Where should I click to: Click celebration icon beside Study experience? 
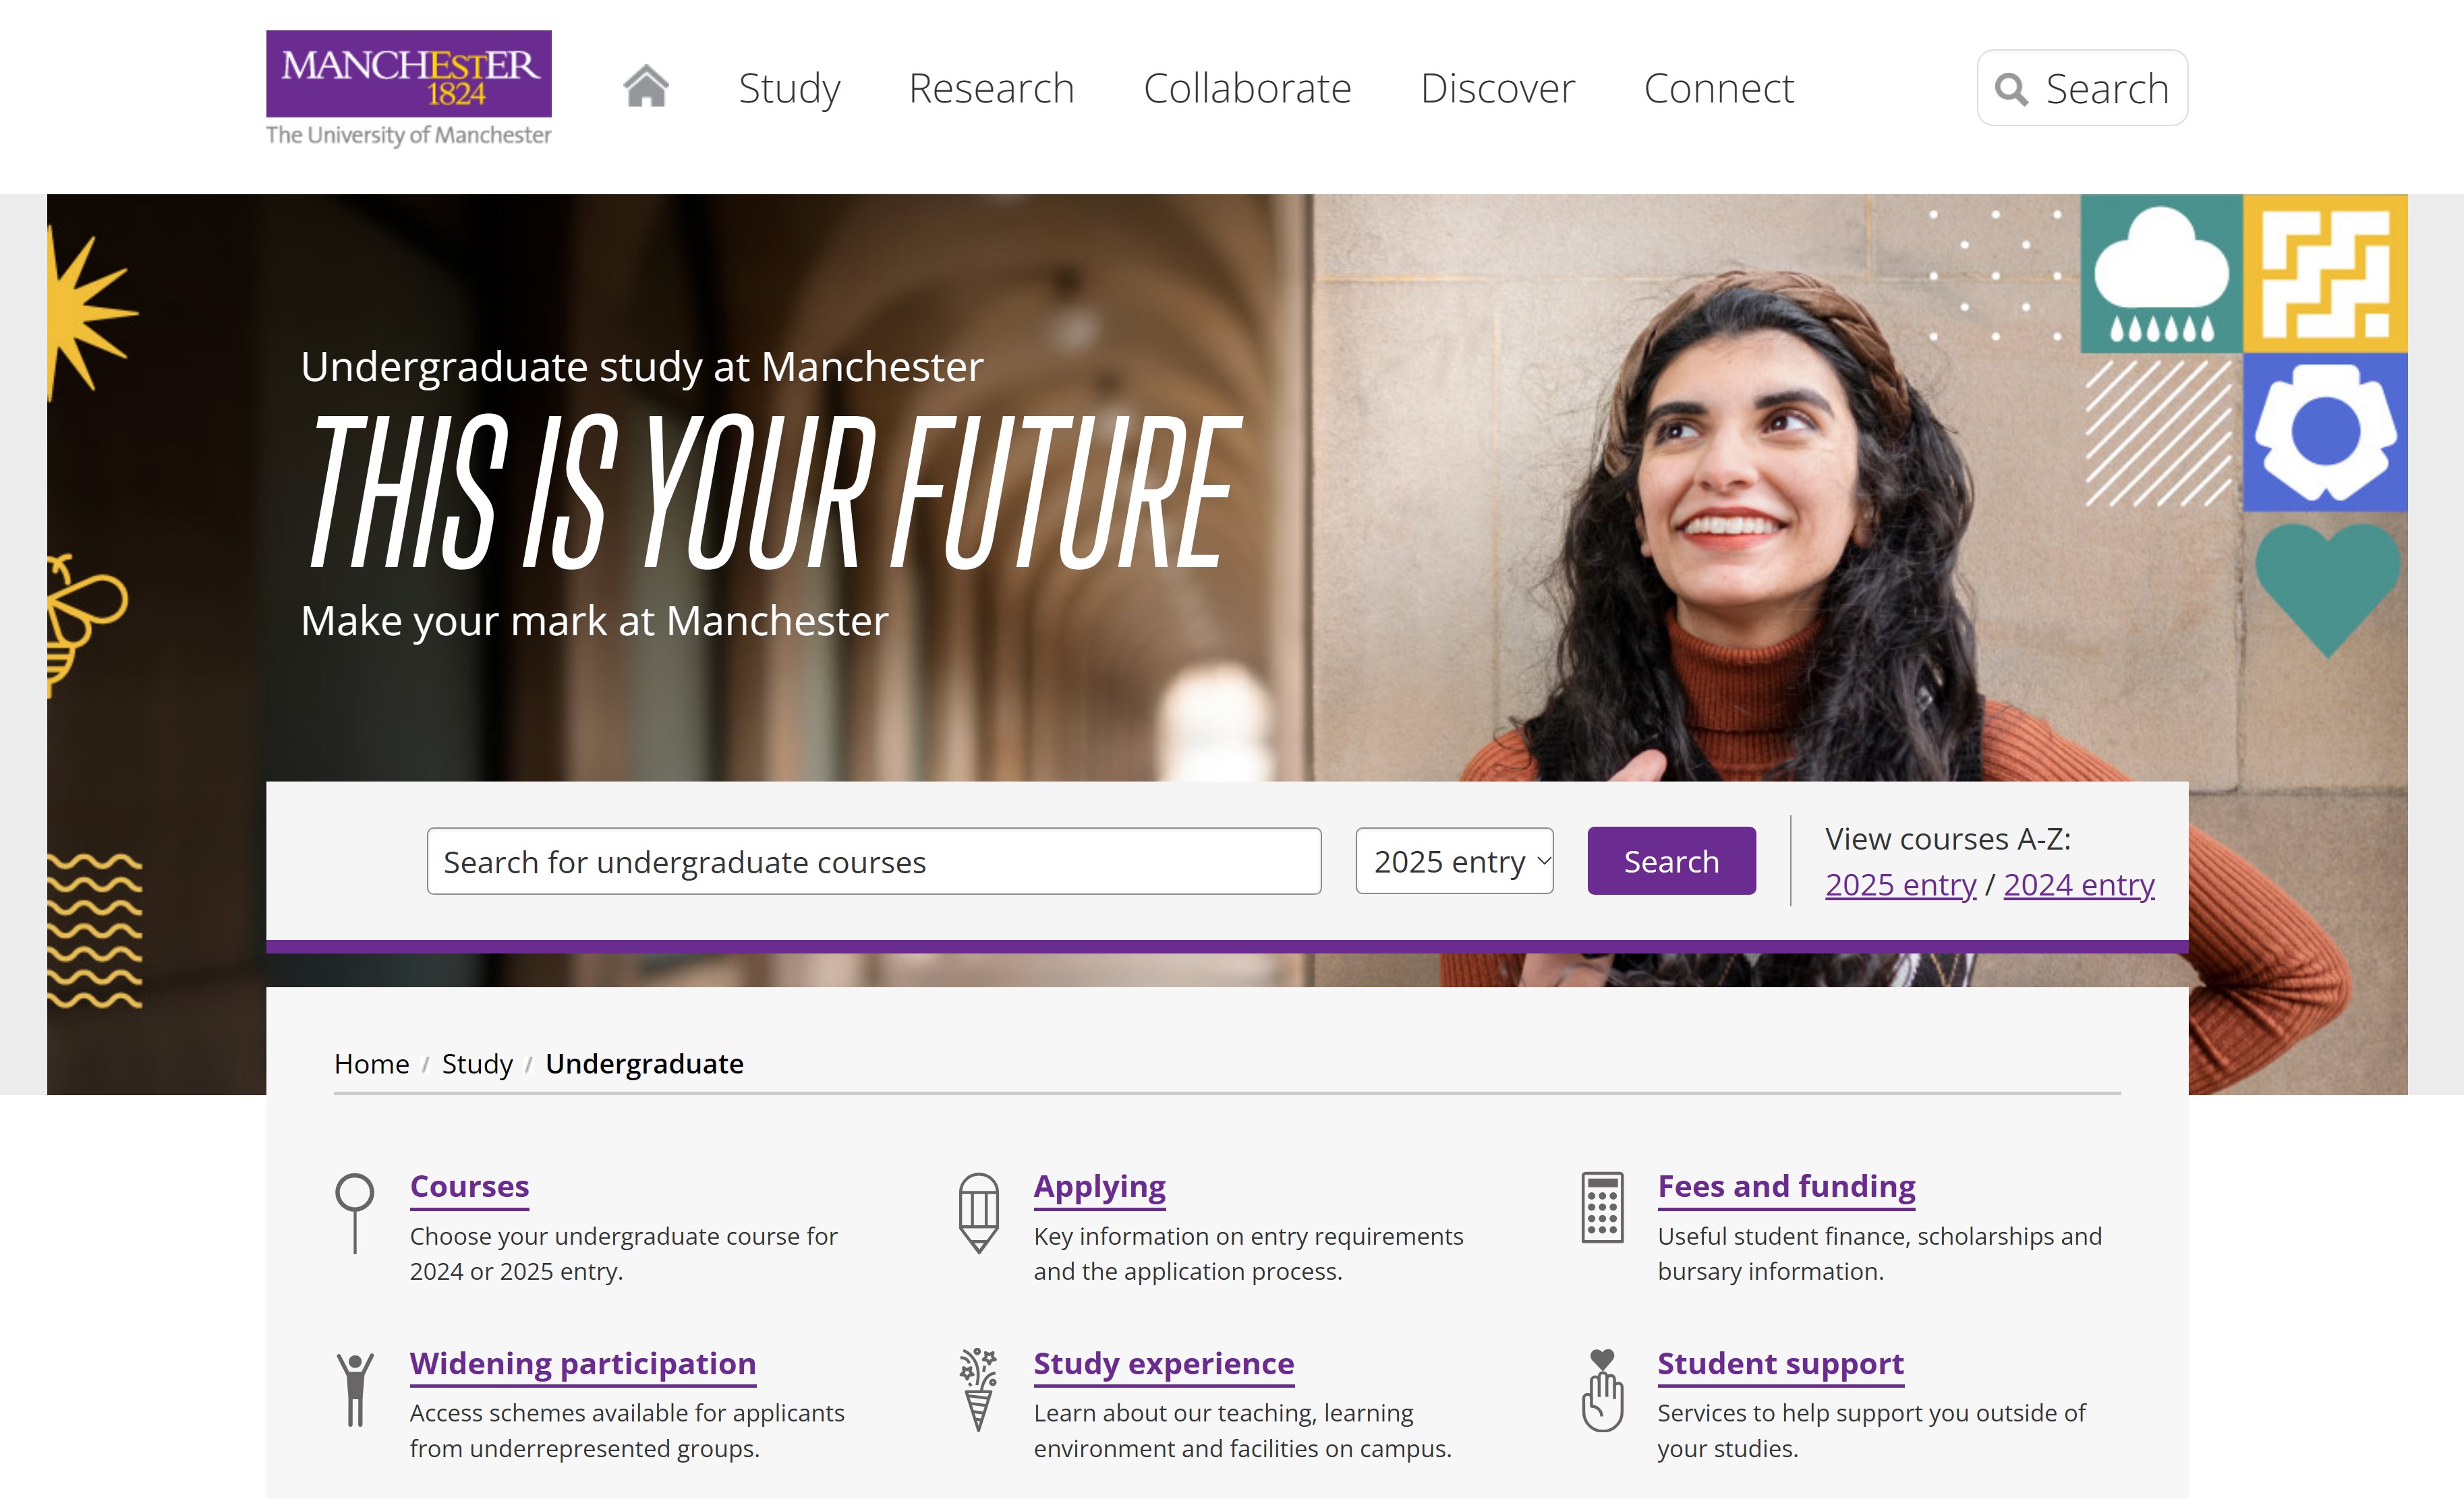(979, 1390)
